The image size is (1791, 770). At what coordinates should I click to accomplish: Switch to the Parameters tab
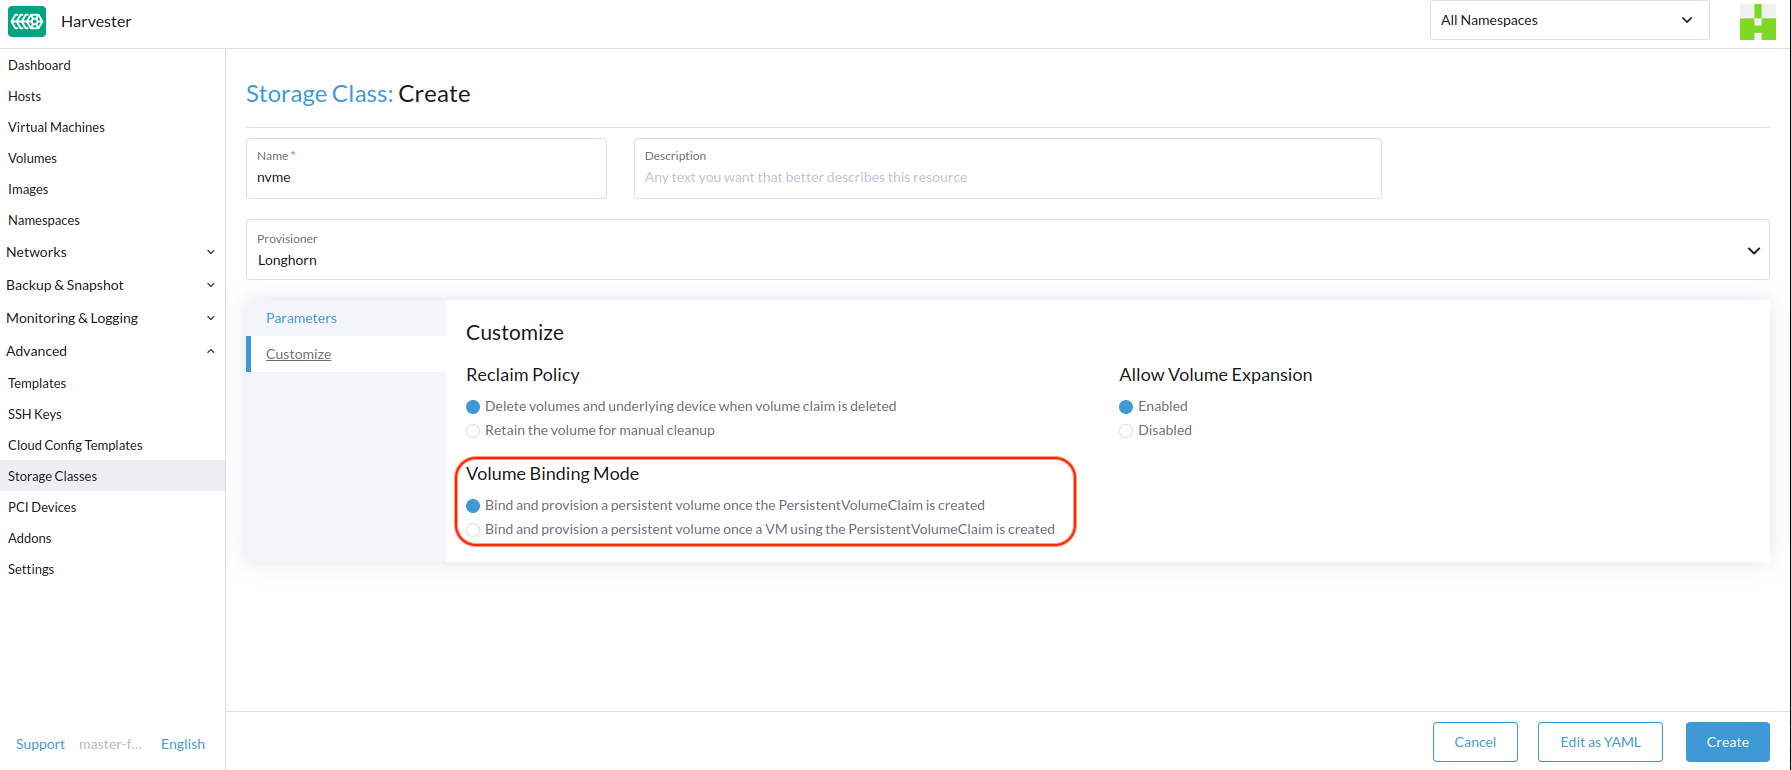(x=301, y=318)
